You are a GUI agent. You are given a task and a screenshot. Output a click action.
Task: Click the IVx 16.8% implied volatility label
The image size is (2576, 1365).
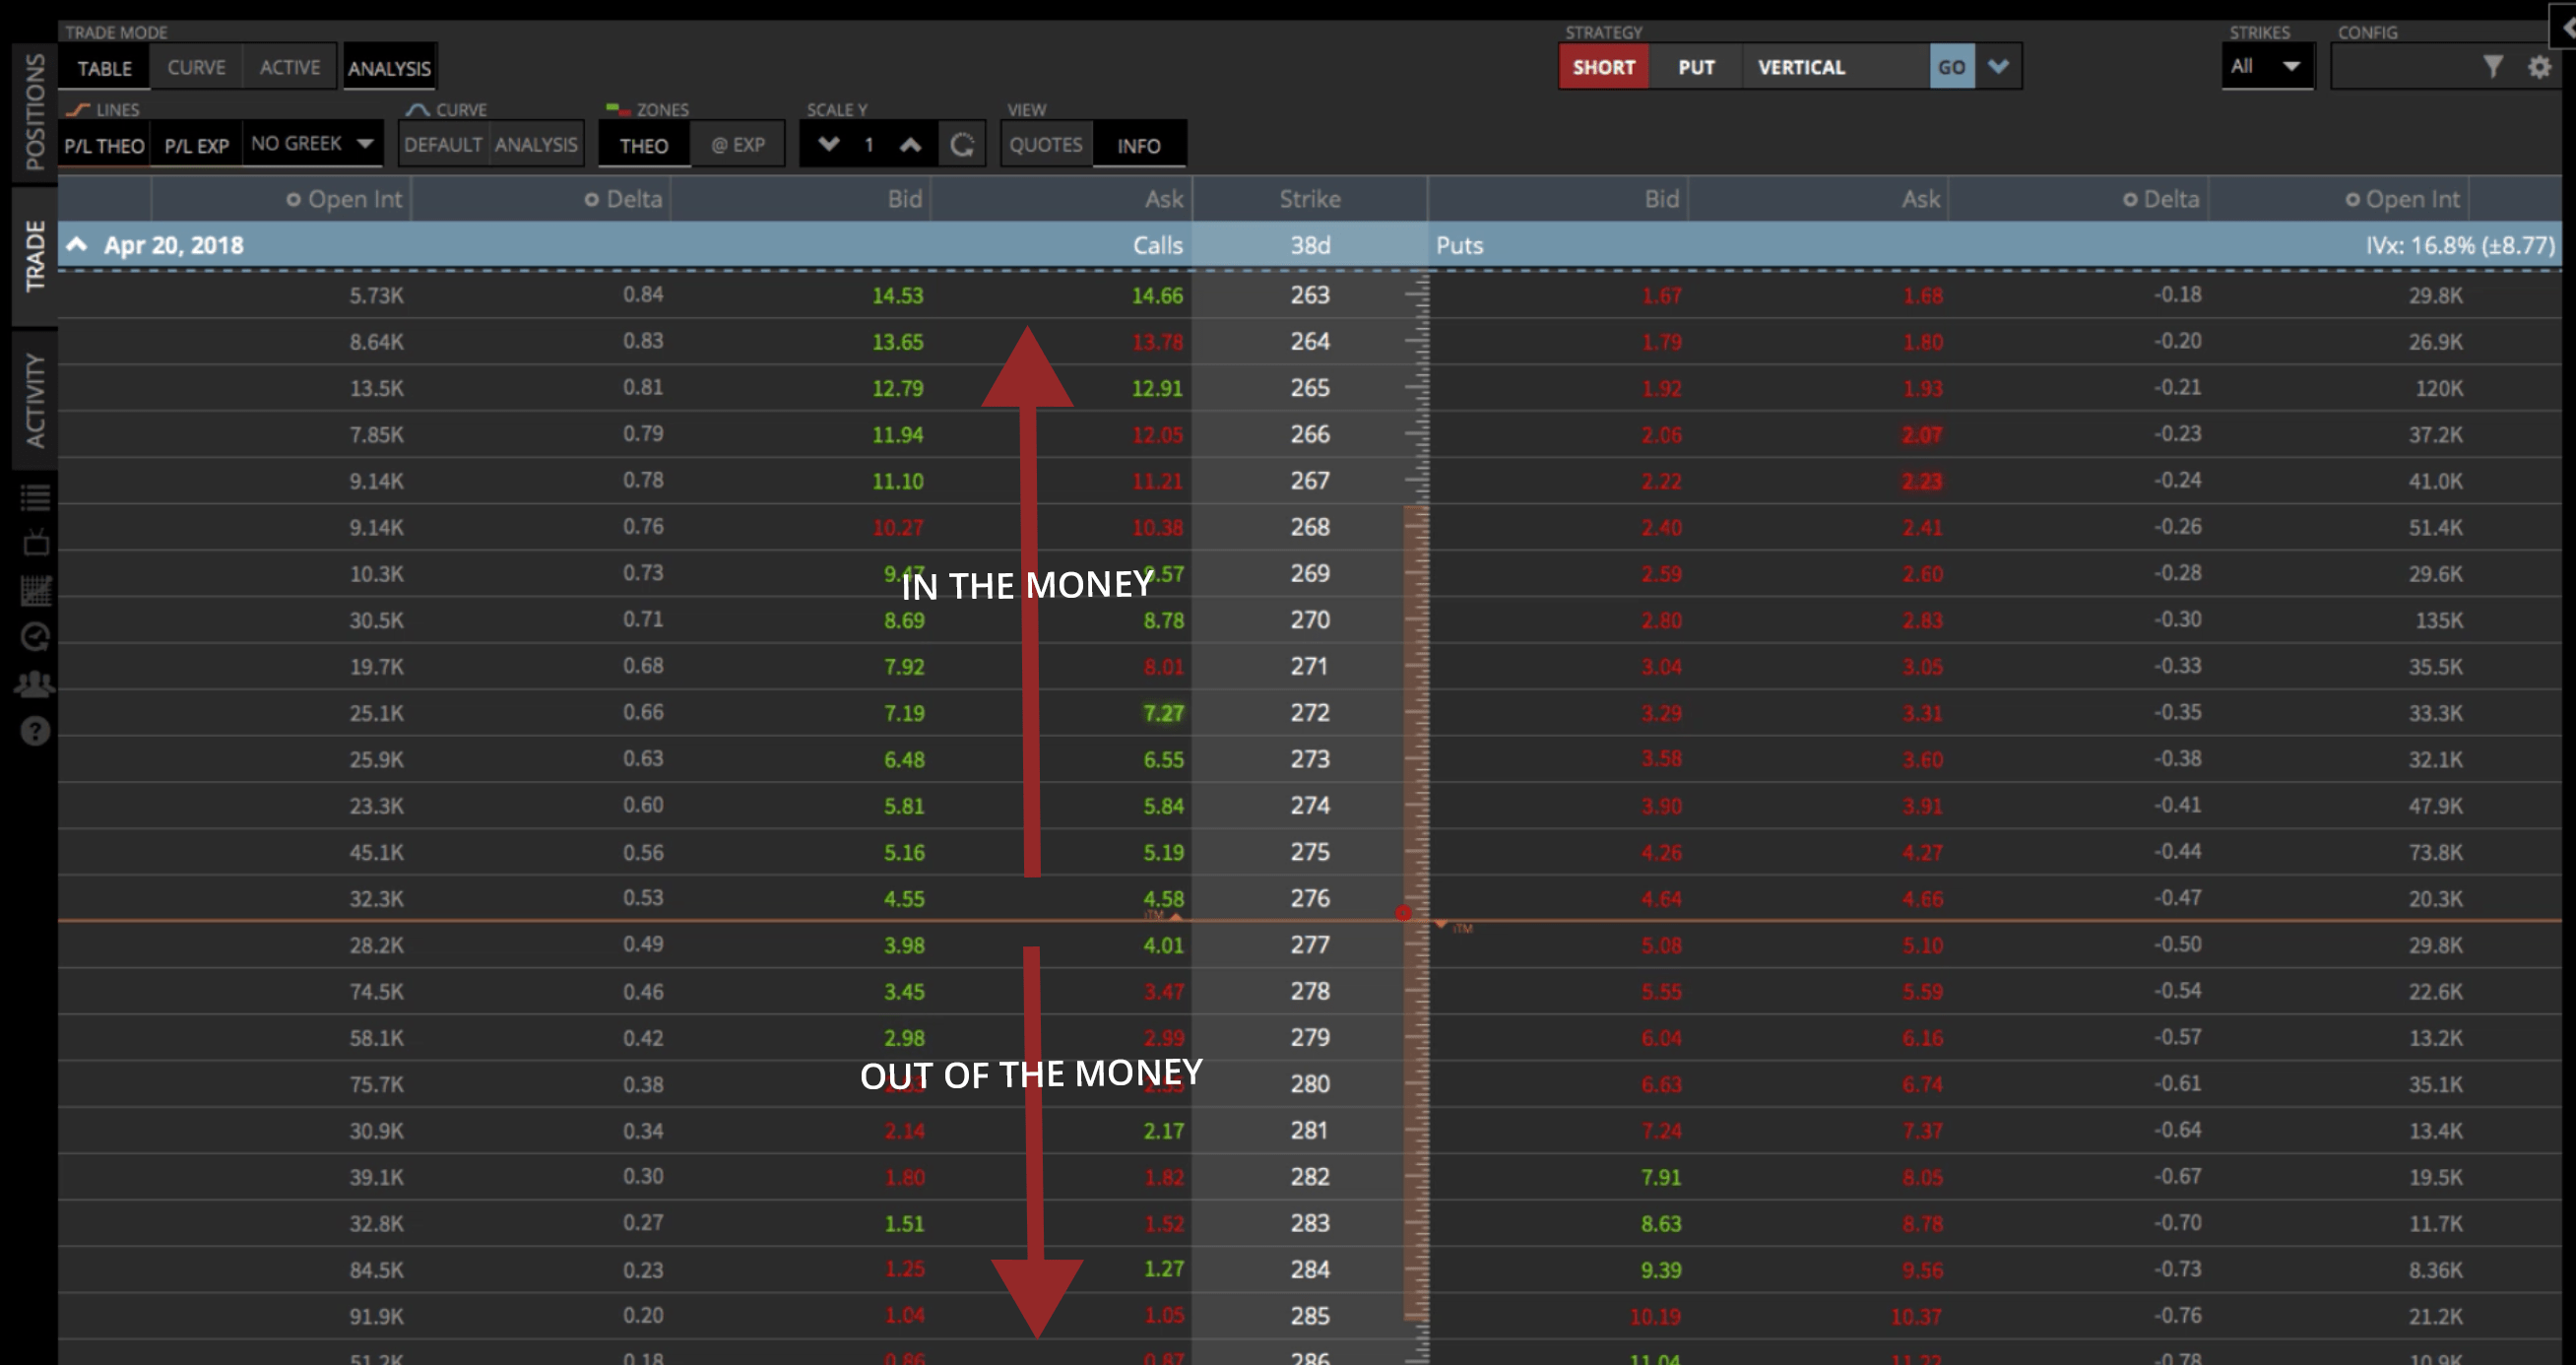2460,245
